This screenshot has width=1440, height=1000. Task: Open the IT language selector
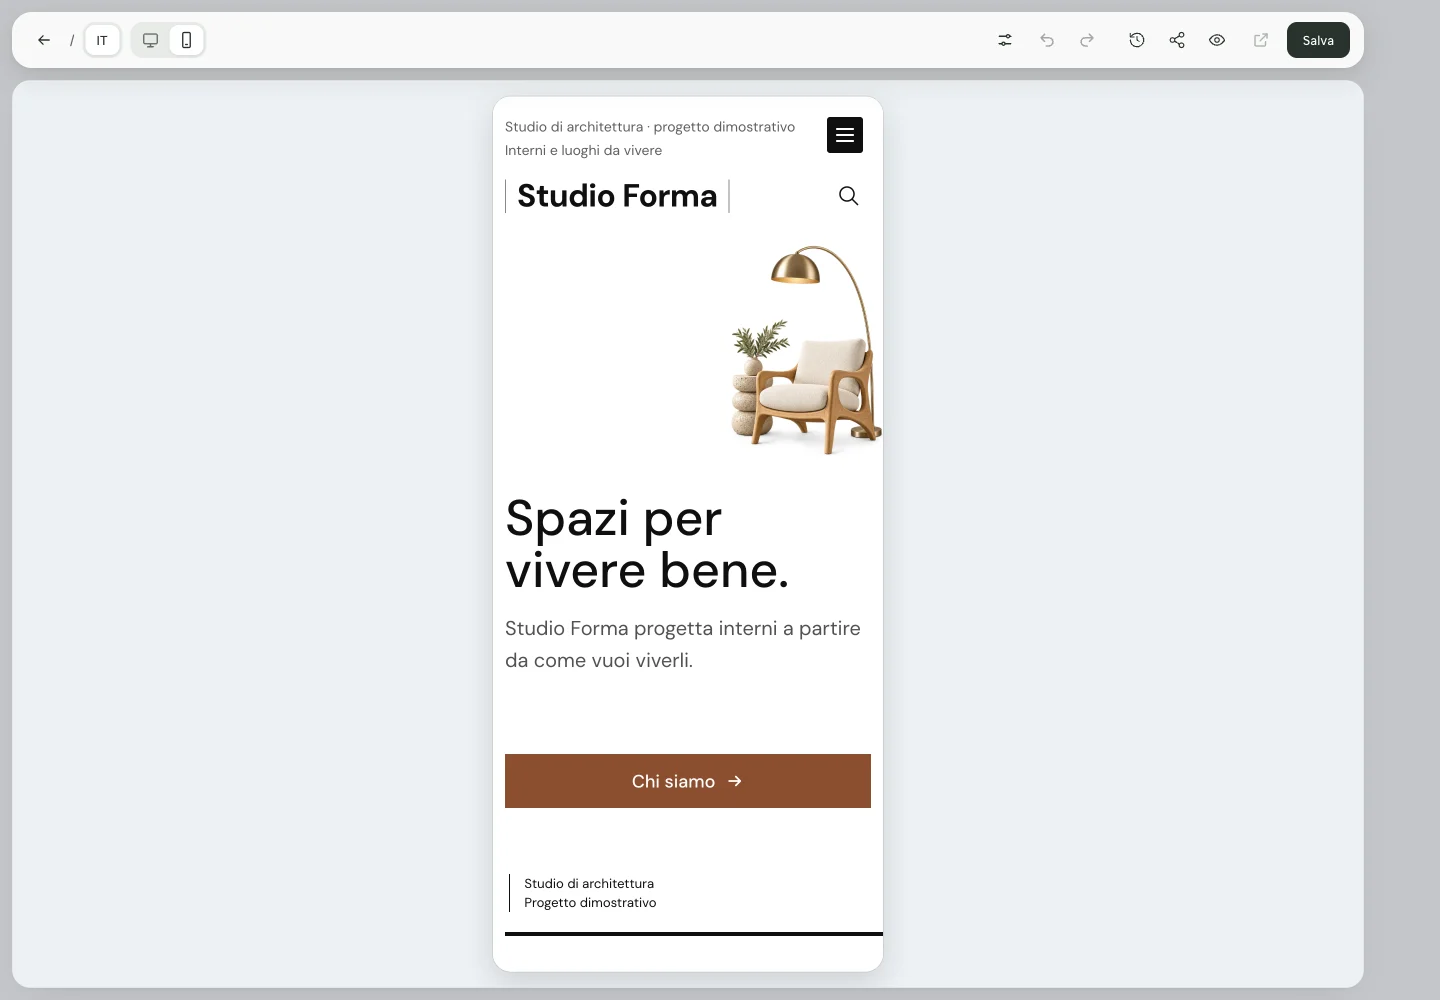[102, 40]
